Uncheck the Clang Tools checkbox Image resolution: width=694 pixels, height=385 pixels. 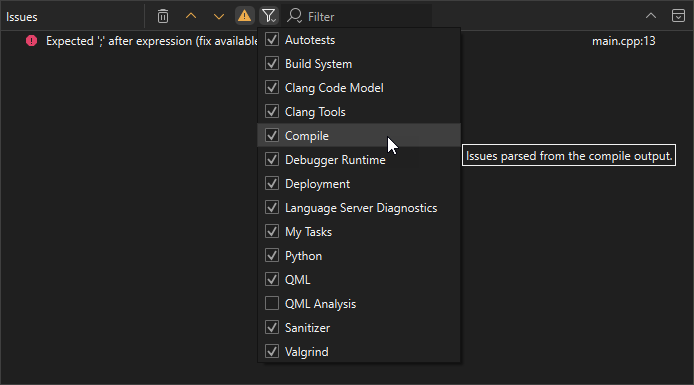(x=272, y=111)
